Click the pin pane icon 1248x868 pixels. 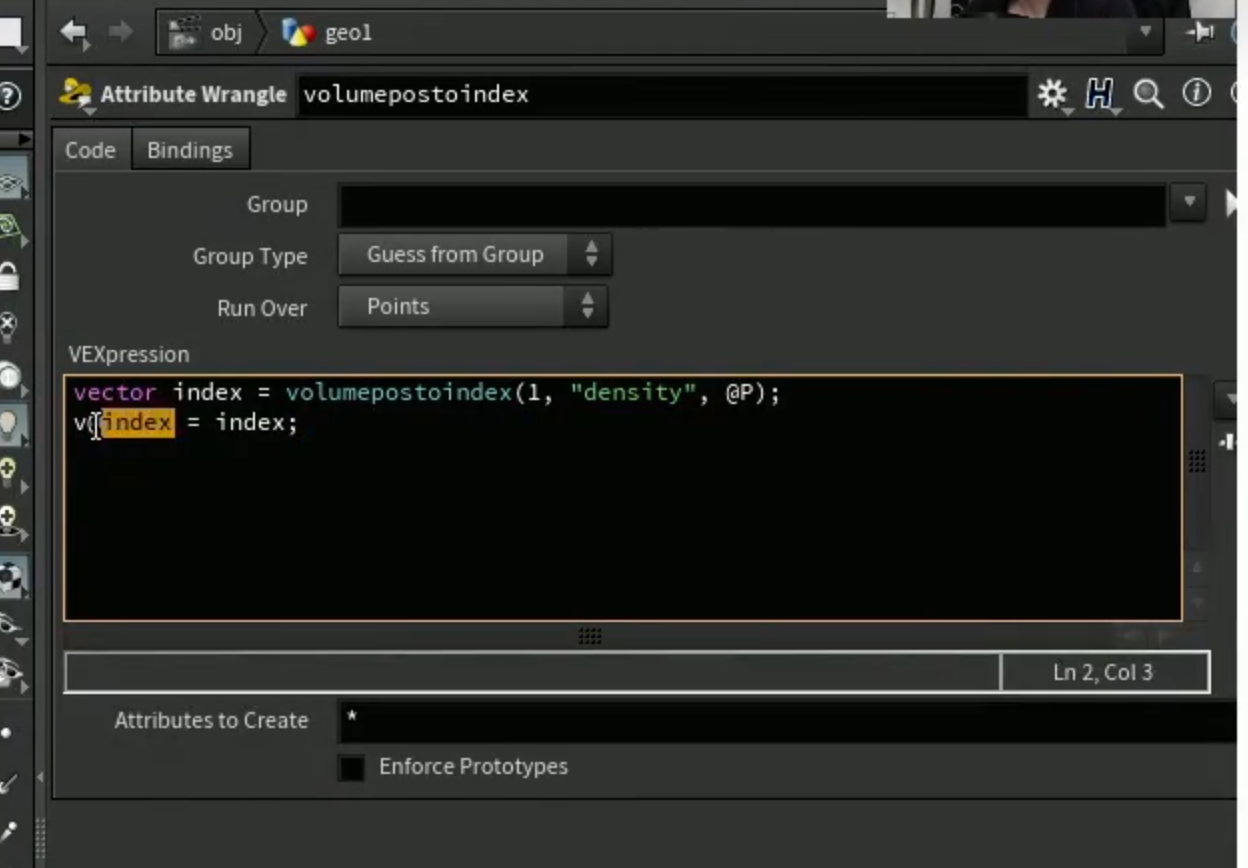point(1200,32)
